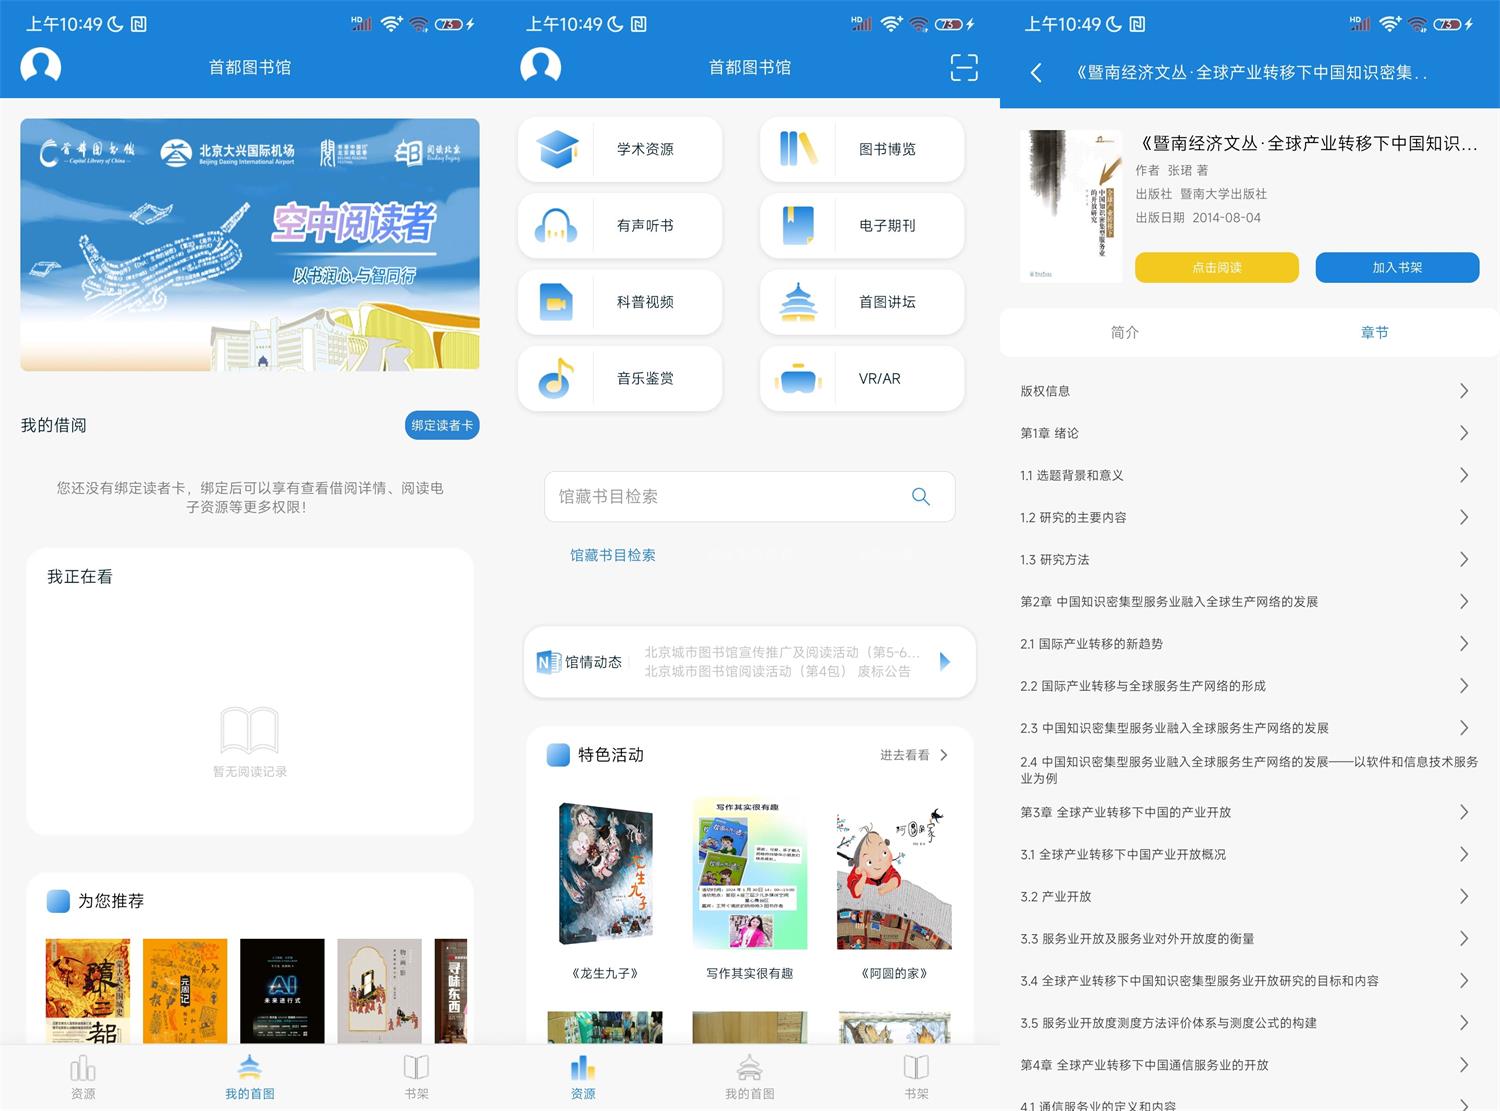Open the 馆情动态 news arrow
The image size is (1500, 1111).
(x=943, y=661)
